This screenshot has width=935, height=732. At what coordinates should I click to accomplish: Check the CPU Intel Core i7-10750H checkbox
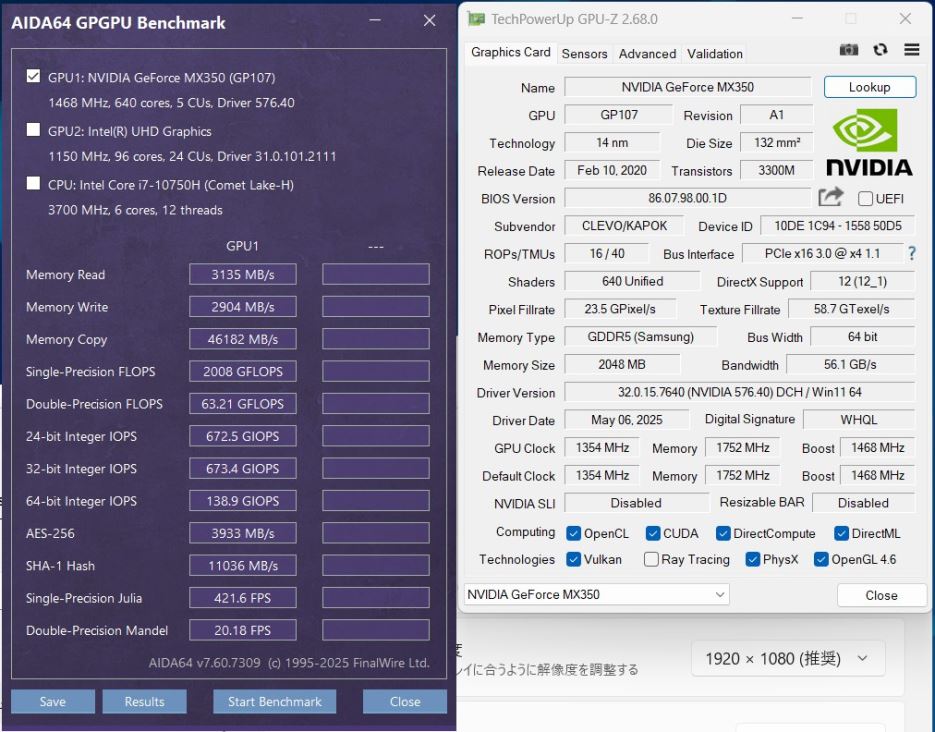(x=34, y=184)
